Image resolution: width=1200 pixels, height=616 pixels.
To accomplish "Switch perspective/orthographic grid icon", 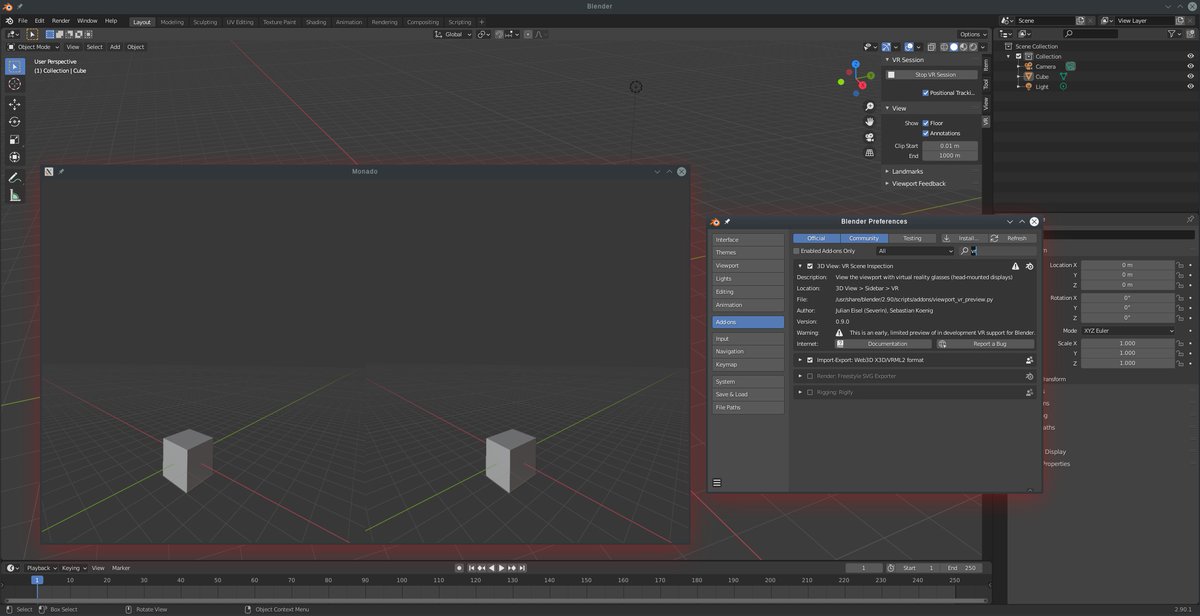I will tap(870, 152).
